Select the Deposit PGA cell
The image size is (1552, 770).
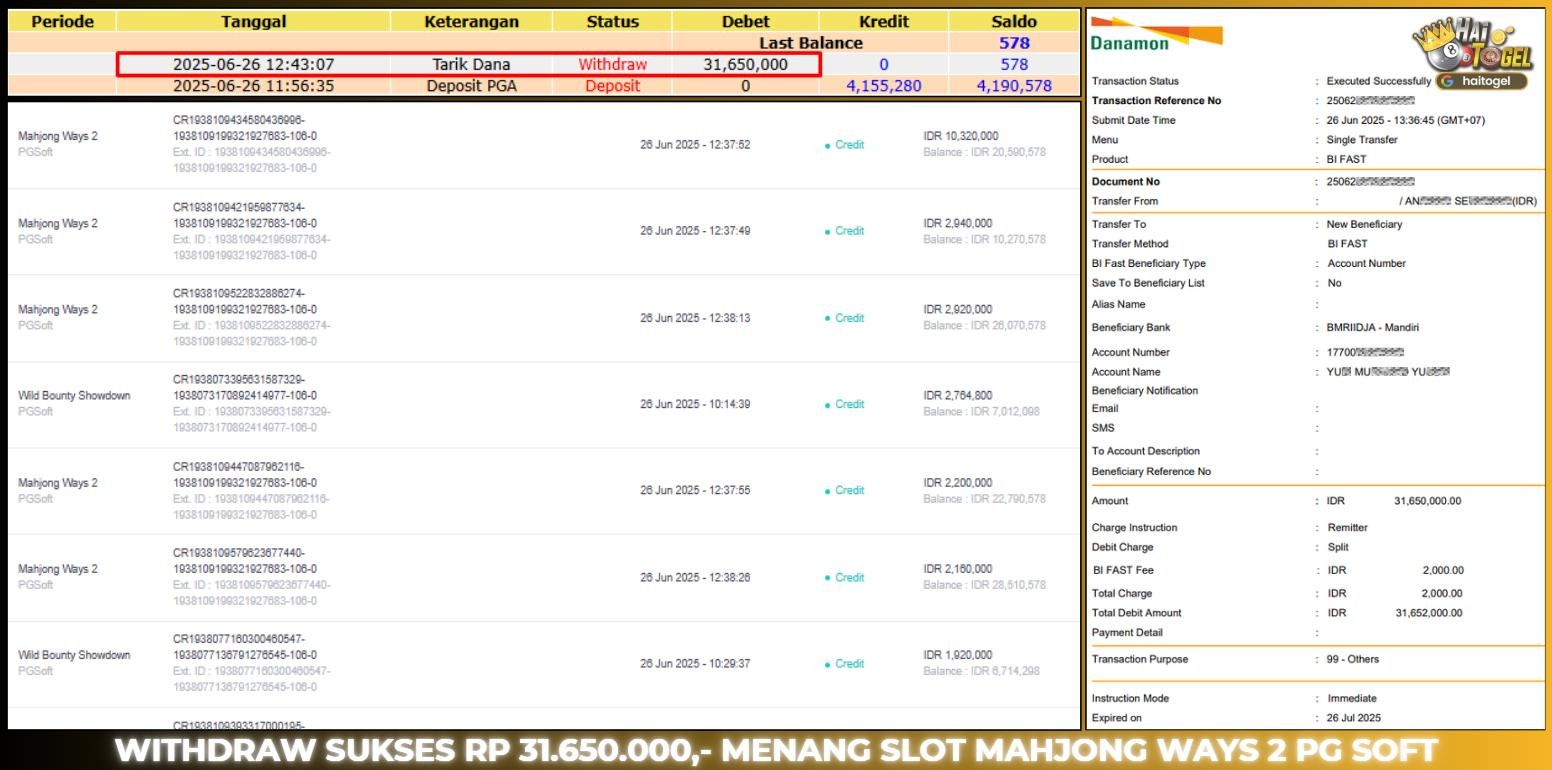471,86
